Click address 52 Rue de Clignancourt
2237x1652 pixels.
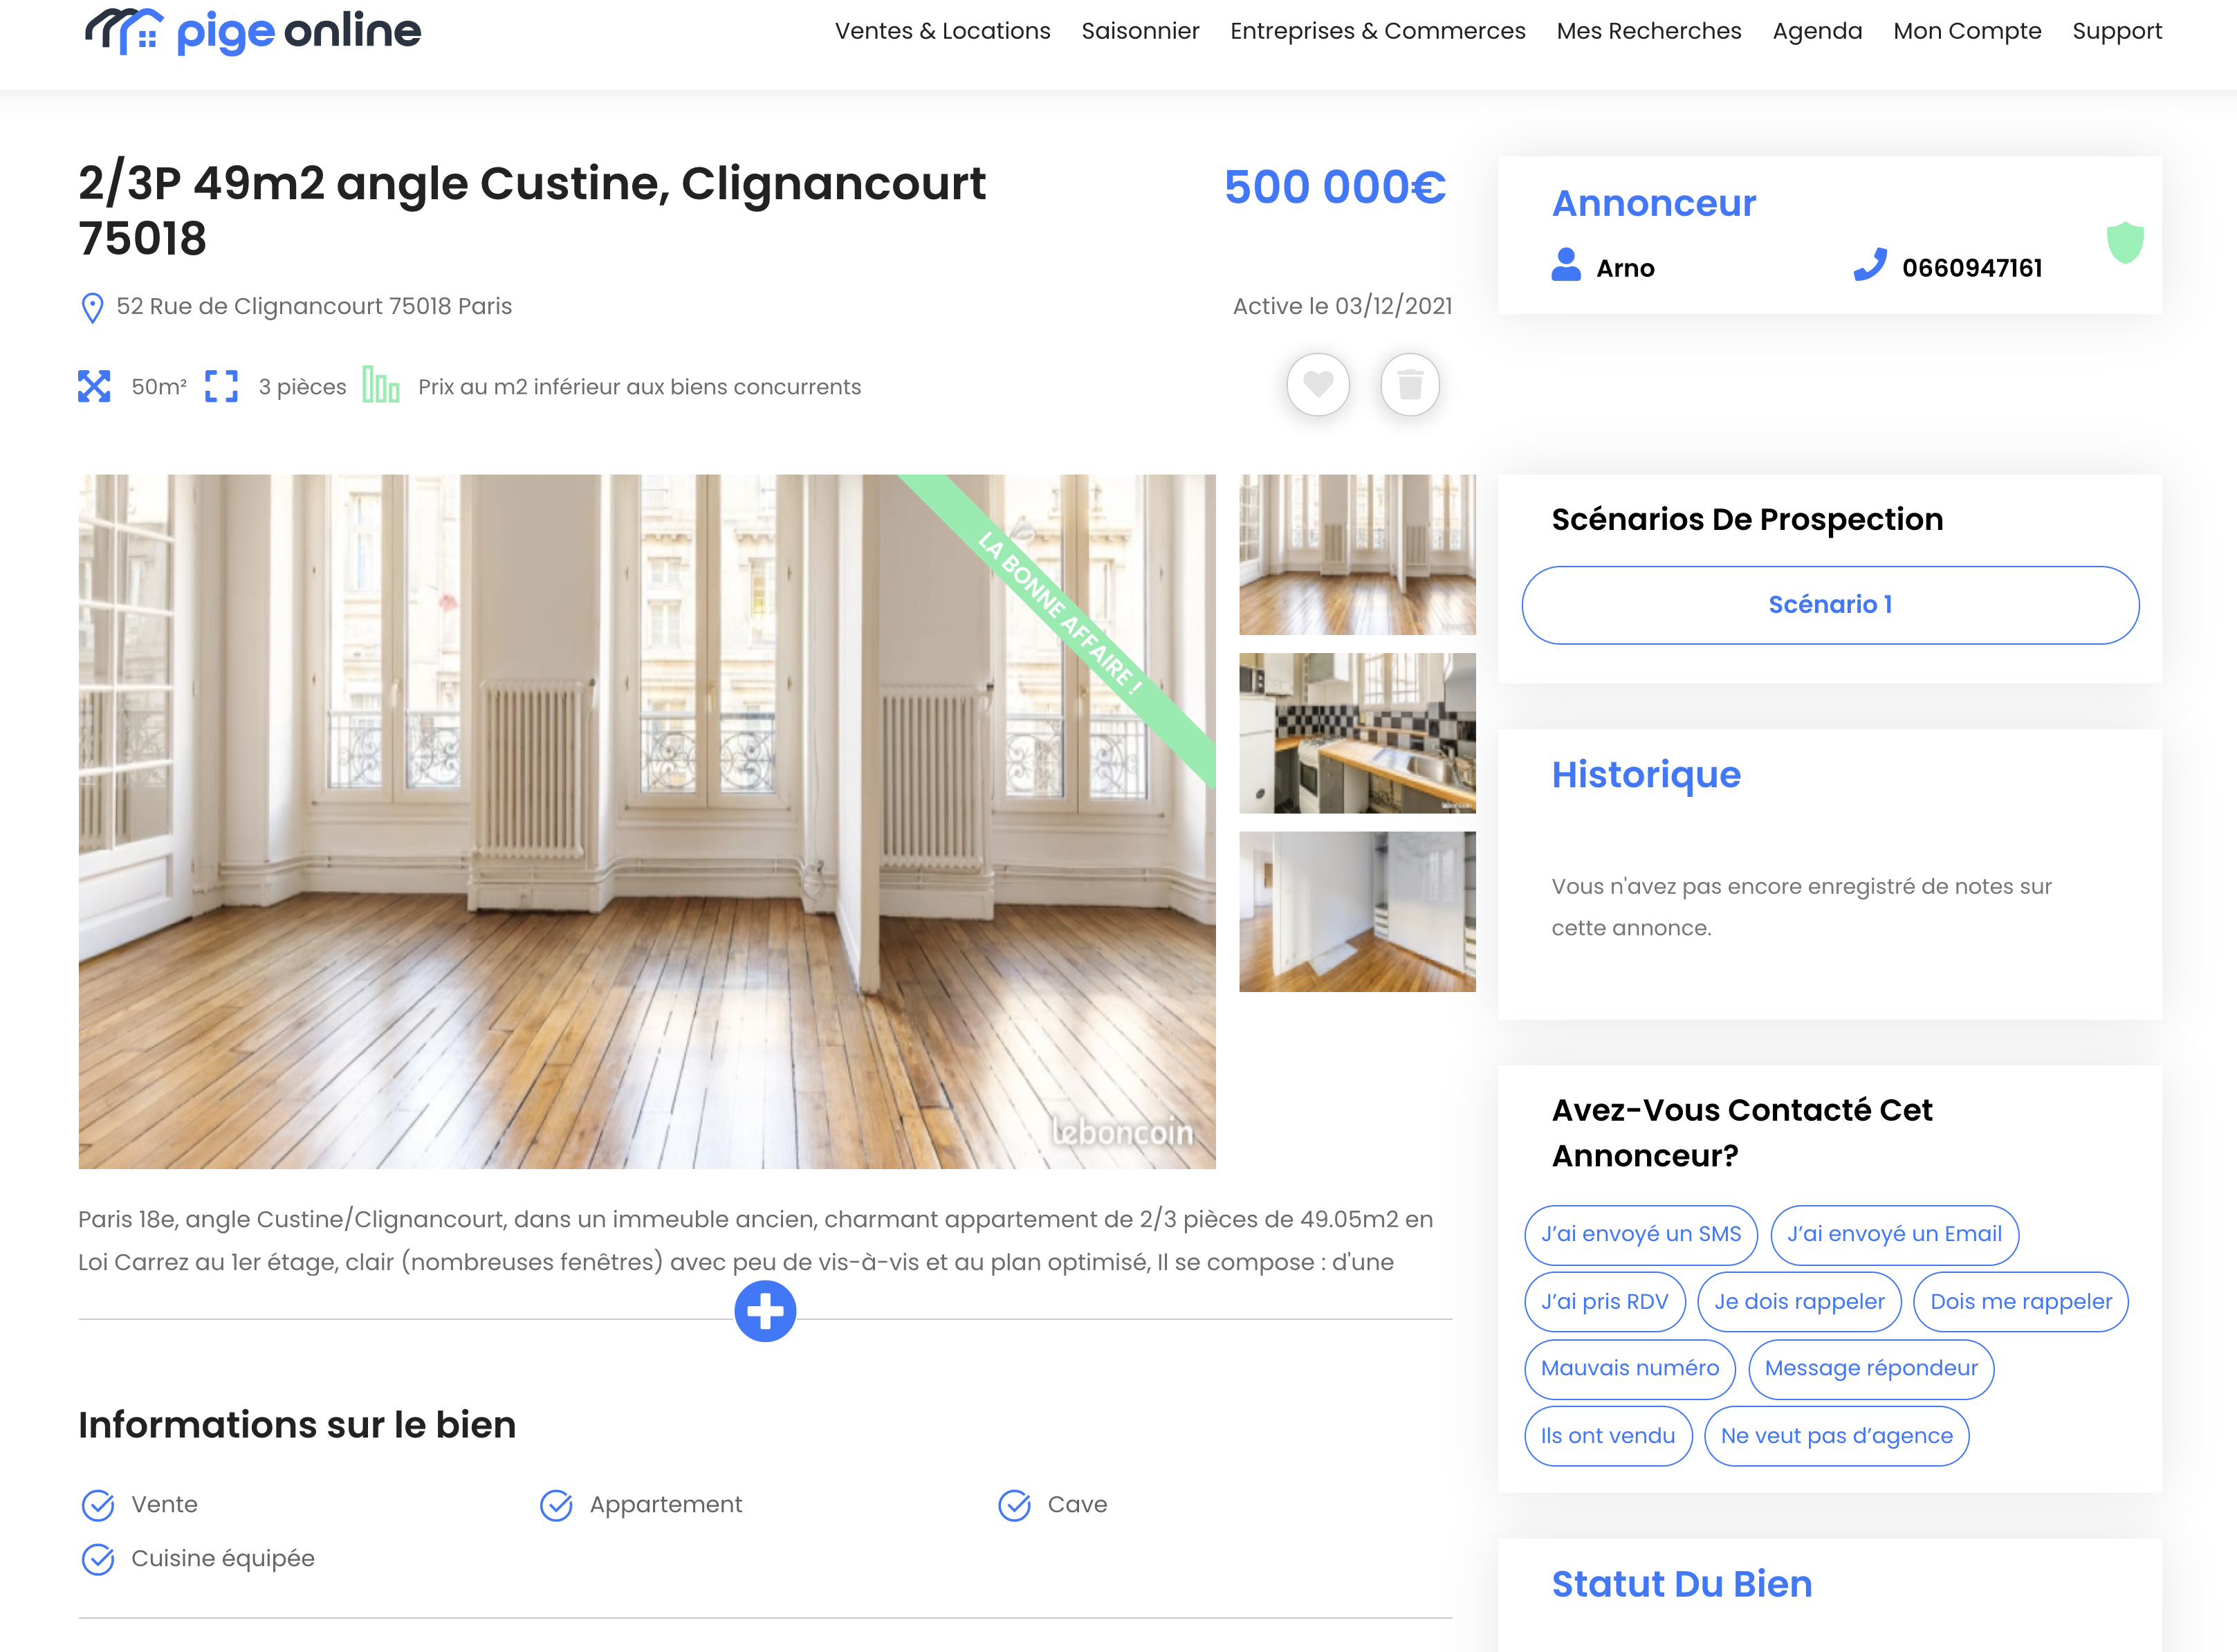pos(314,306)
